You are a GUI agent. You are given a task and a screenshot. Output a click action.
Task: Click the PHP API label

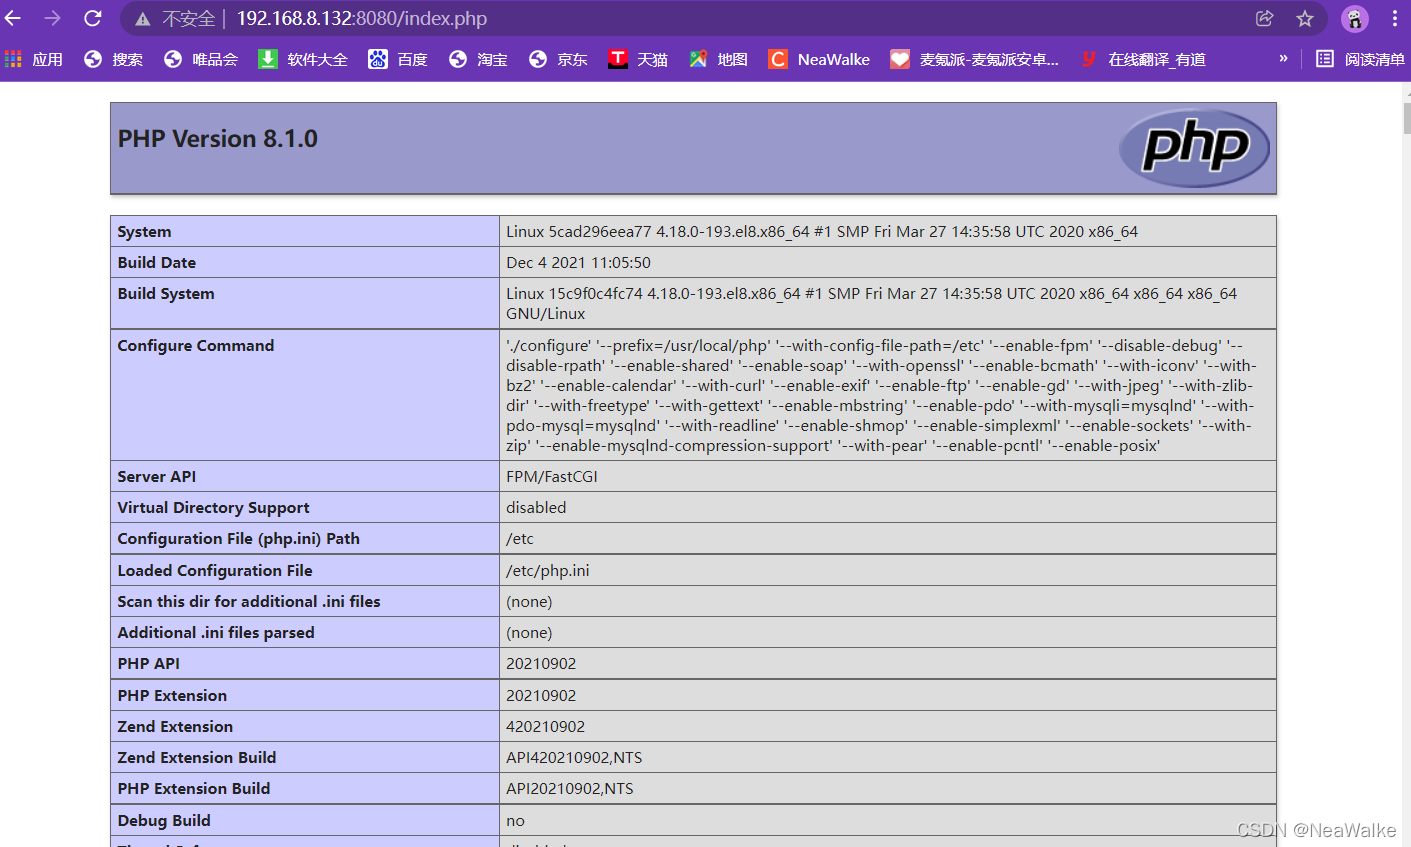(148, 664)
